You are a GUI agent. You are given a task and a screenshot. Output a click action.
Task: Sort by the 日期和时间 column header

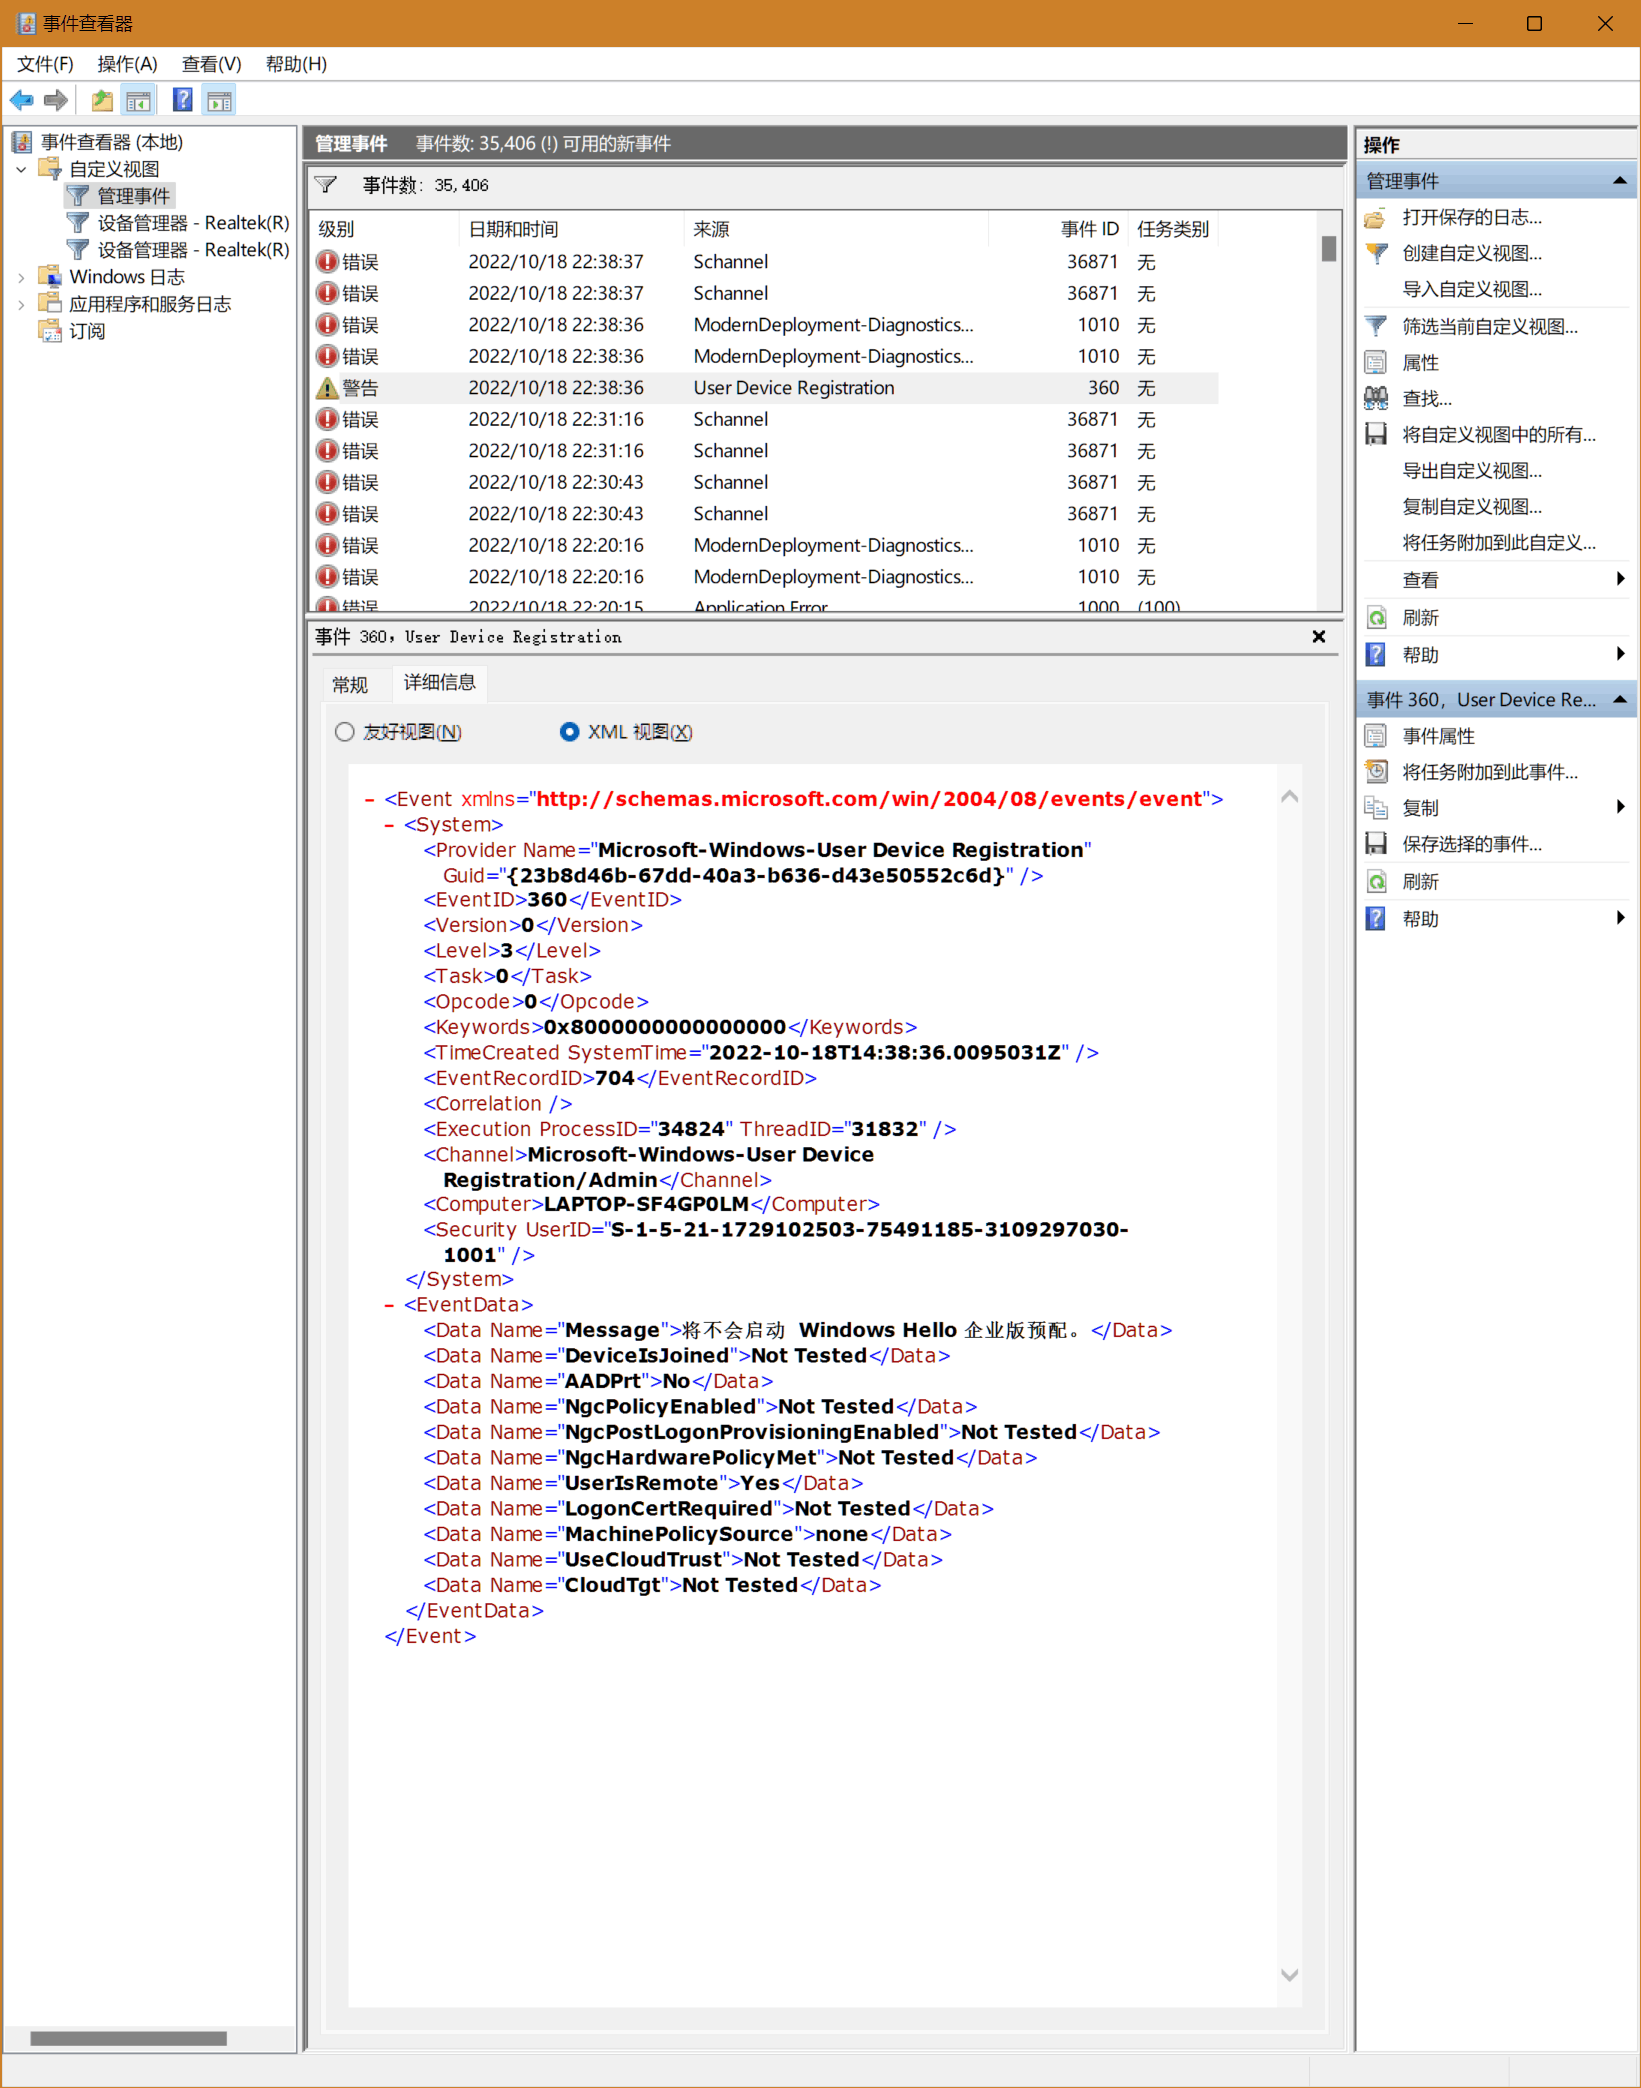pos(570,229)
